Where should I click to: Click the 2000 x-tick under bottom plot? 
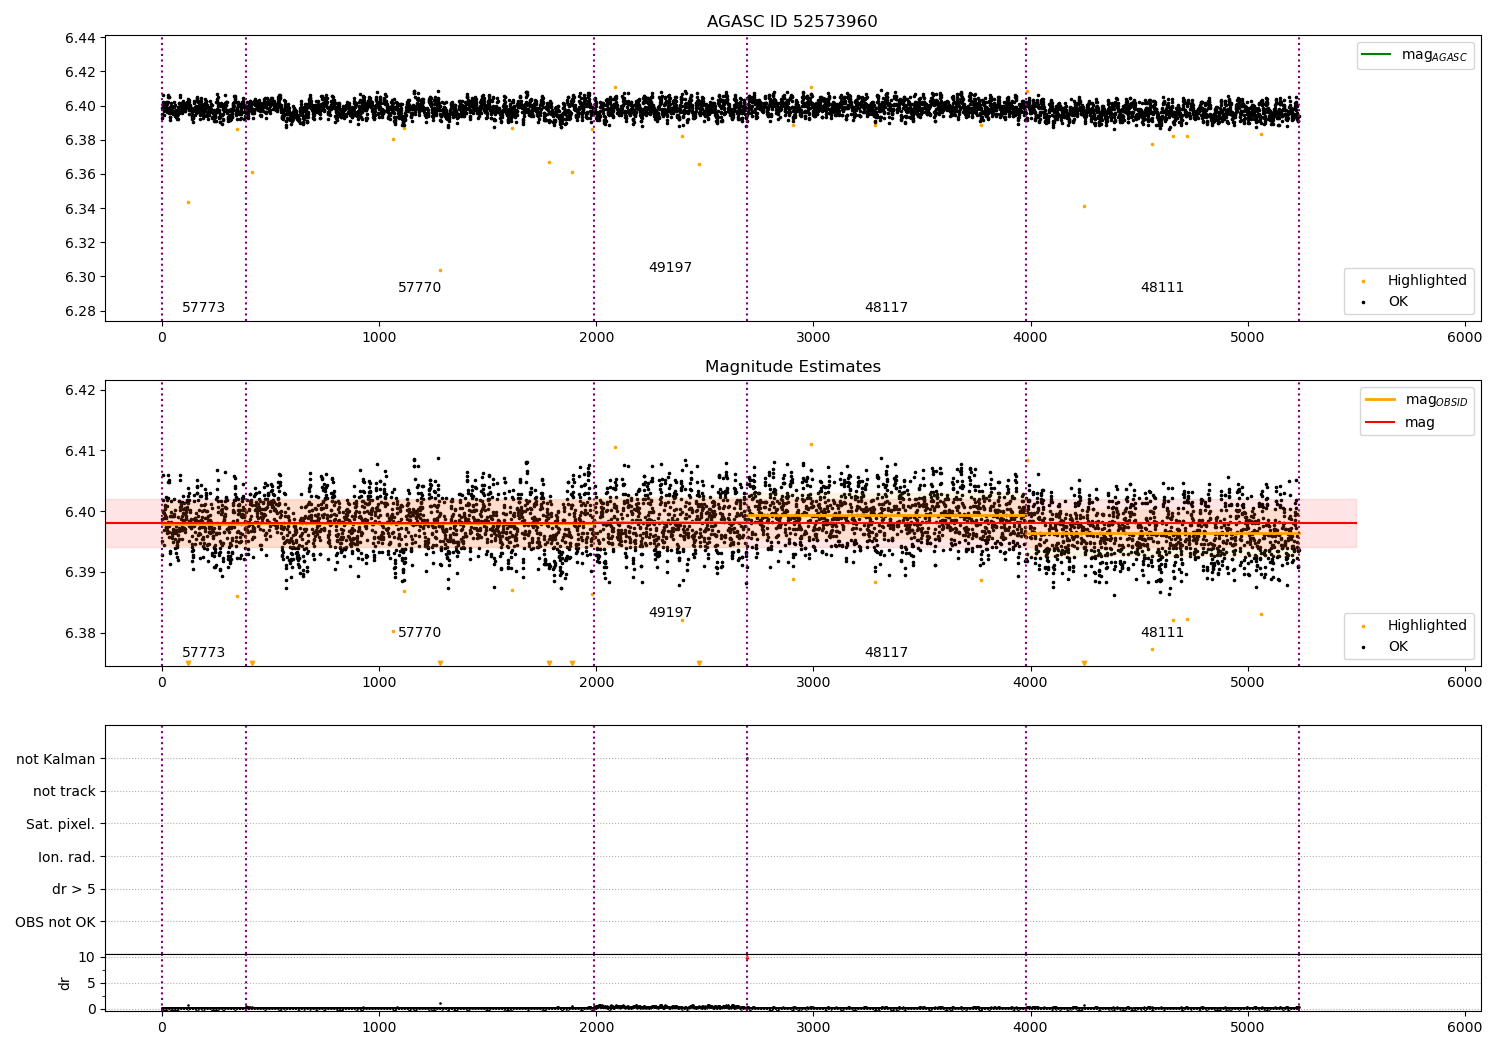(x=596, y=1027)
